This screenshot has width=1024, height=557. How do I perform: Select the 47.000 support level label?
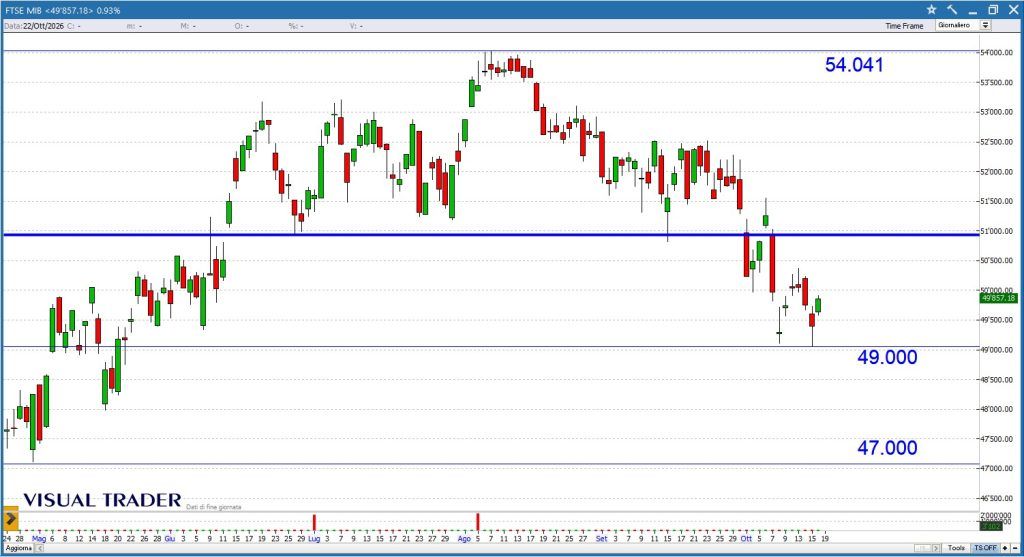tap(887, 448)
